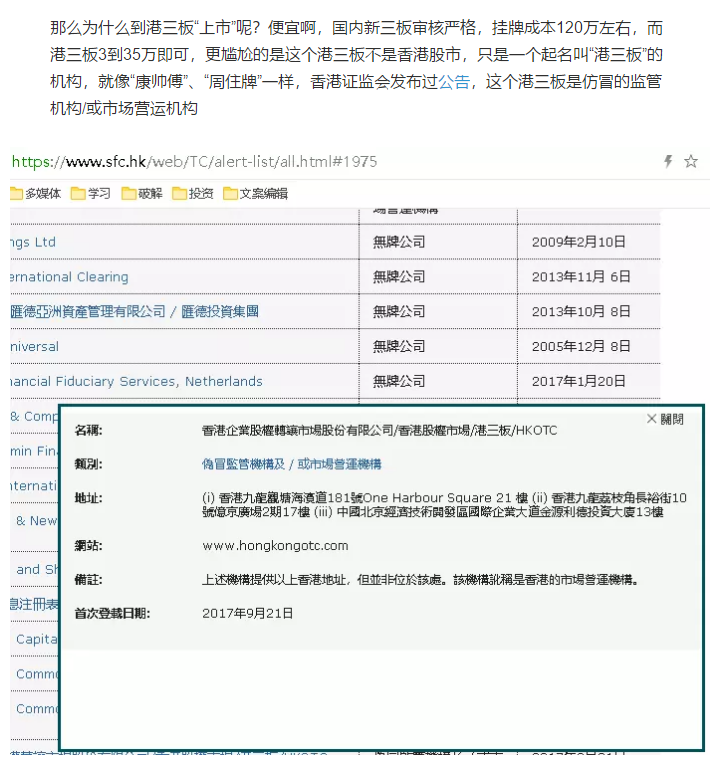
Task: Open the 文案编辑 bookmarks folder
Action: [256, 194]
